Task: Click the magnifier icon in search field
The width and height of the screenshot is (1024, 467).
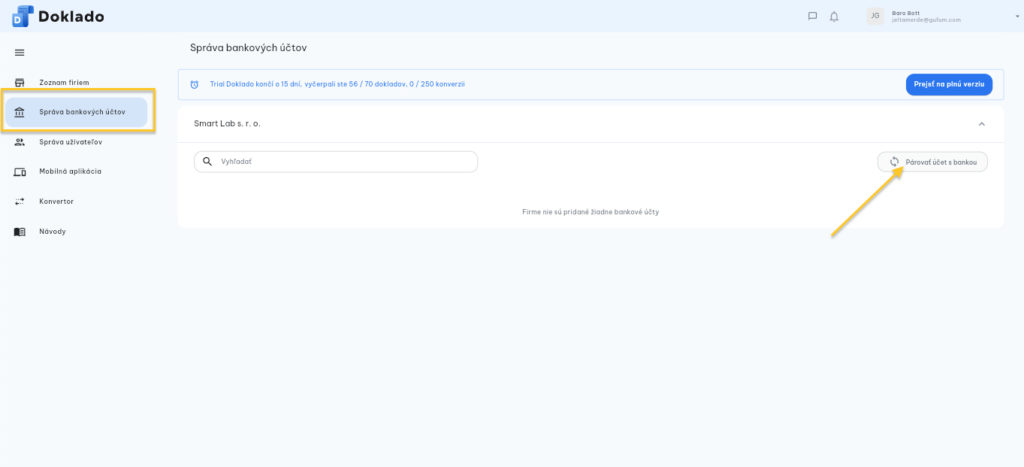Action: pos(208,161)
